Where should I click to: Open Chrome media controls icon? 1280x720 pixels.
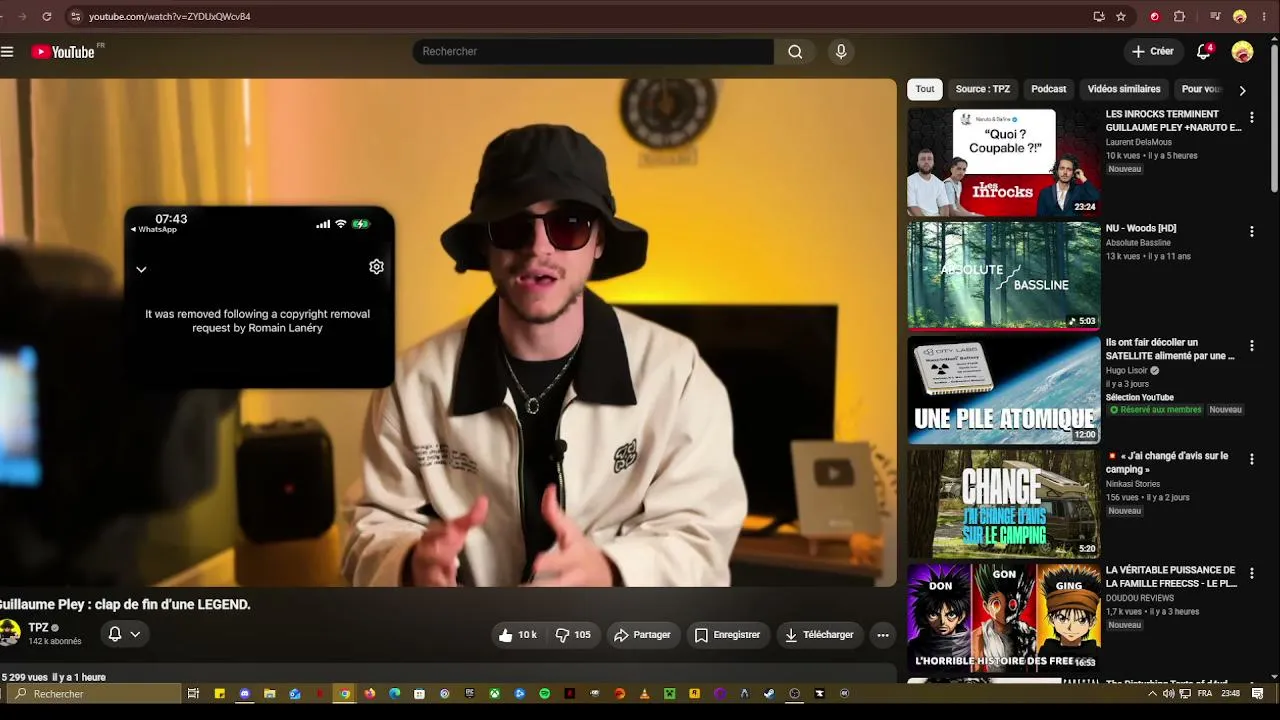click(1215, 16)
